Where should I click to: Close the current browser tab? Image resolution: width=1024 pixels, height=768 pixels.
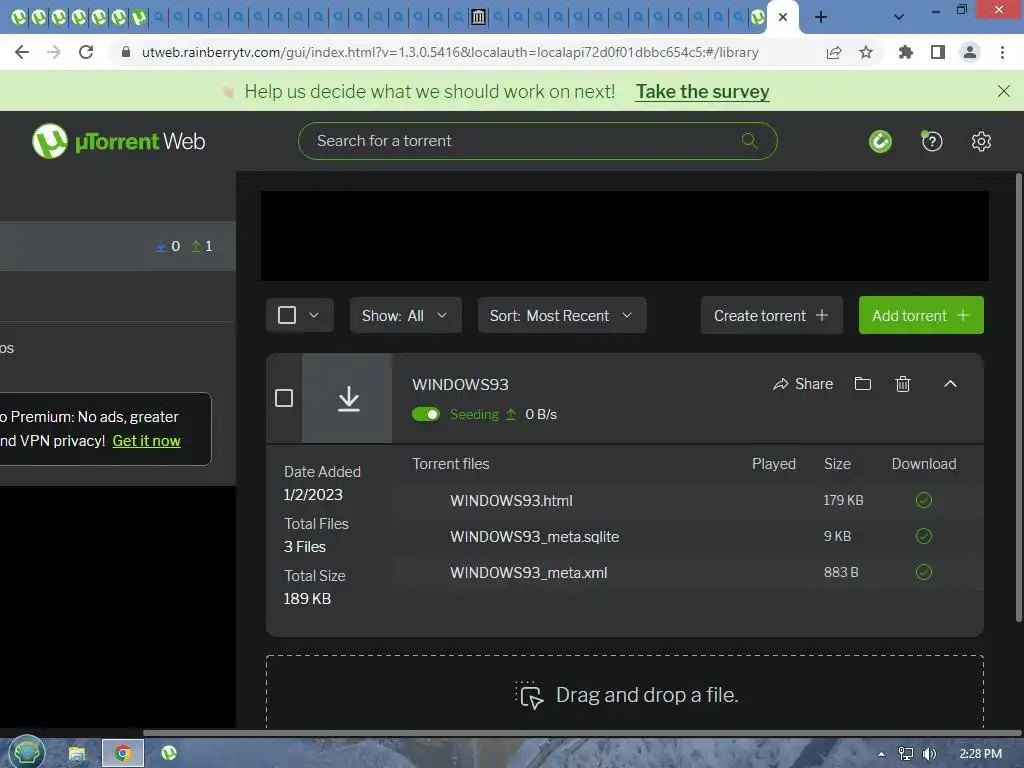[783, 17]
